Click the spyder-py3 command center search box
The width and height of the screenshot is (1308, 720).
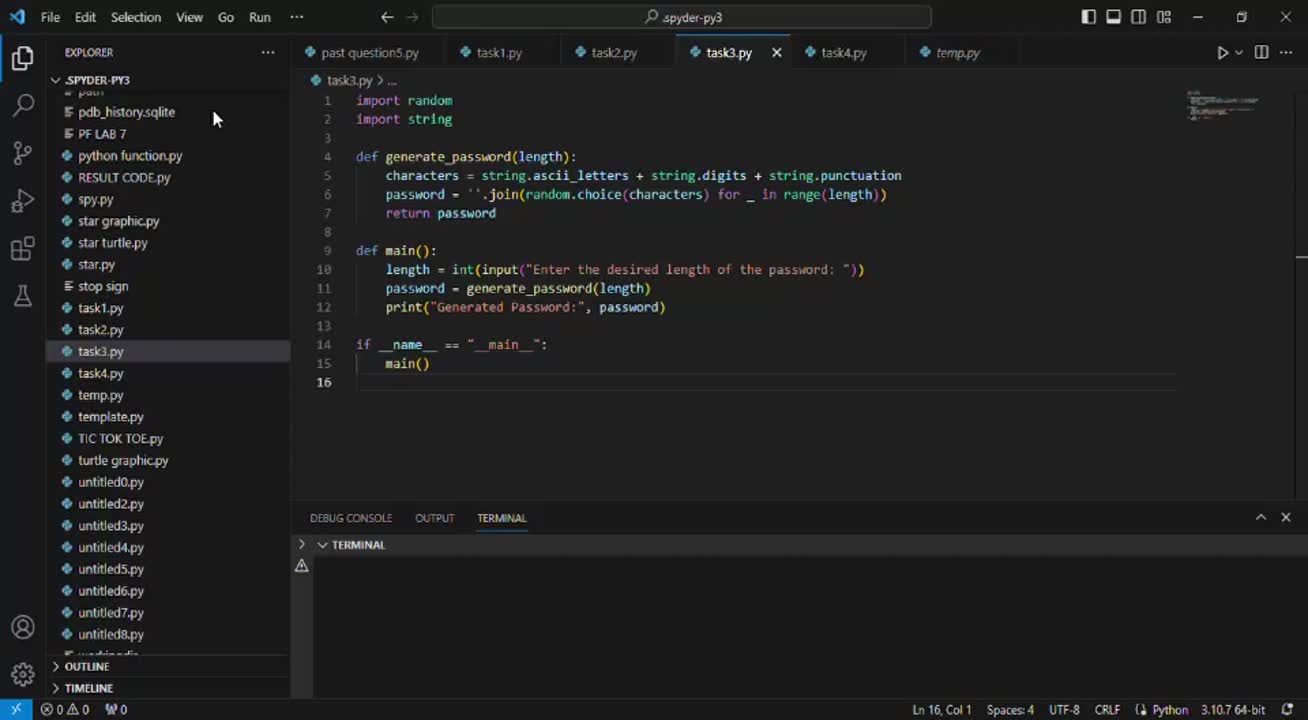[x=682, y=17]
